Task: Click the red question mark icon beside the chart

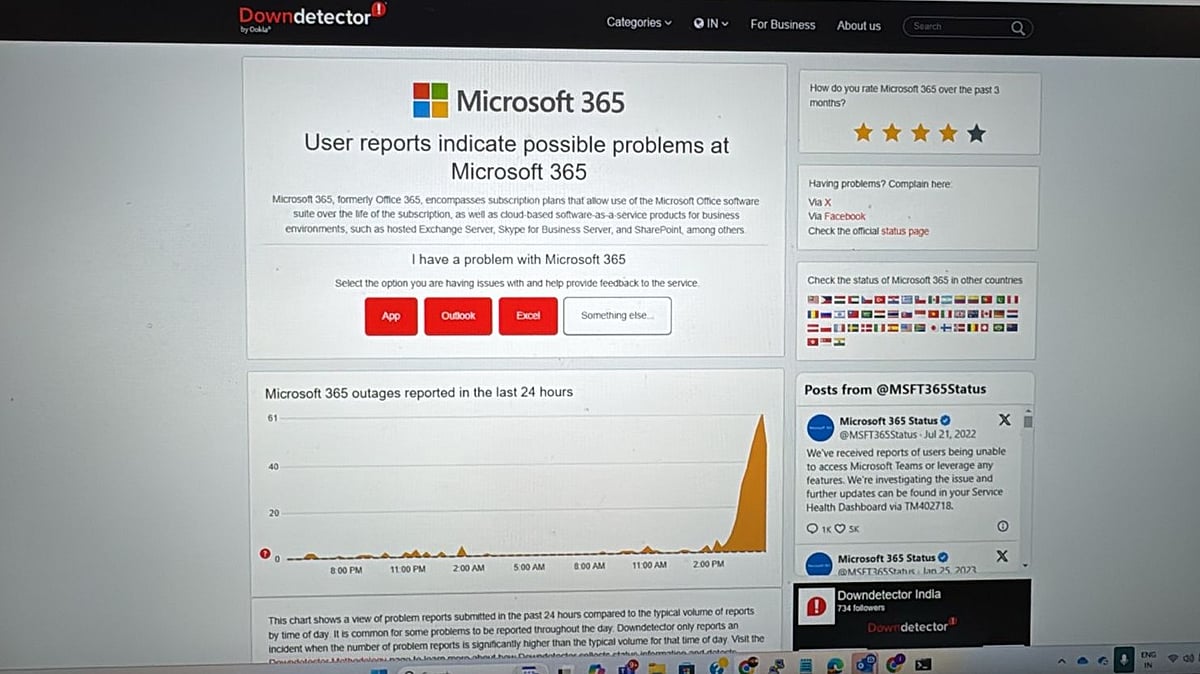Action: 264,555
